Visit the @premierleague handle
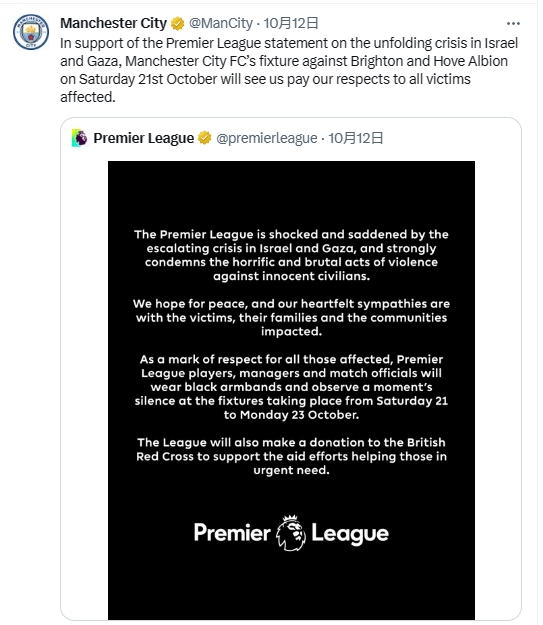Screen dimensions: 543x625 pyautogui.click(x=266, y=138)
